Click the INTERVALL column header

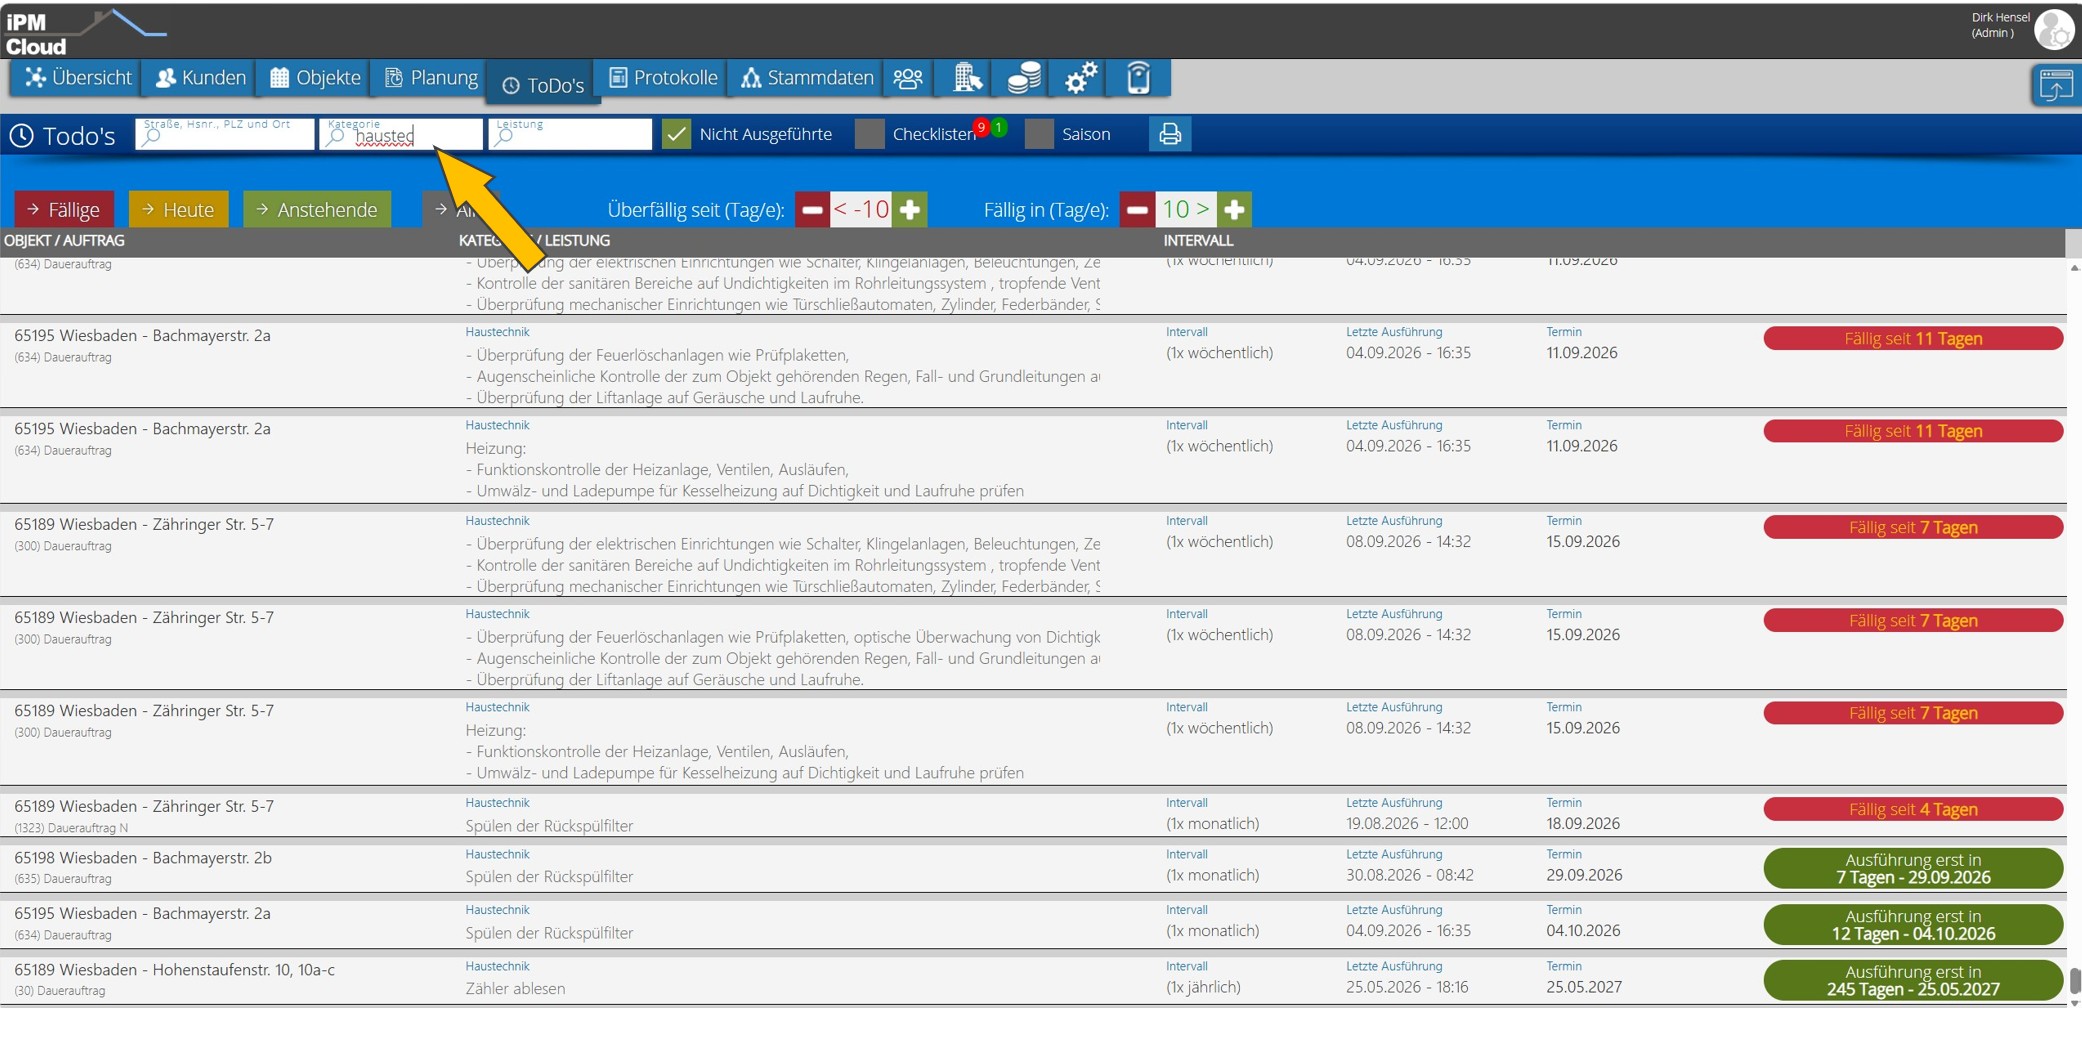coord(1198,241)
